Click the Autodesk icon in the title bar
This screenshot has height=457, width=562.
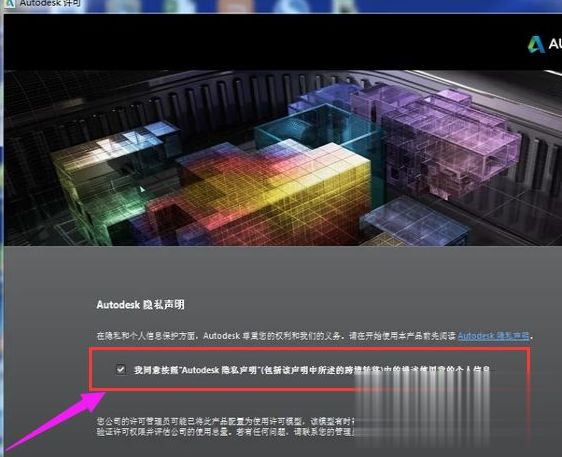point(10,4)
